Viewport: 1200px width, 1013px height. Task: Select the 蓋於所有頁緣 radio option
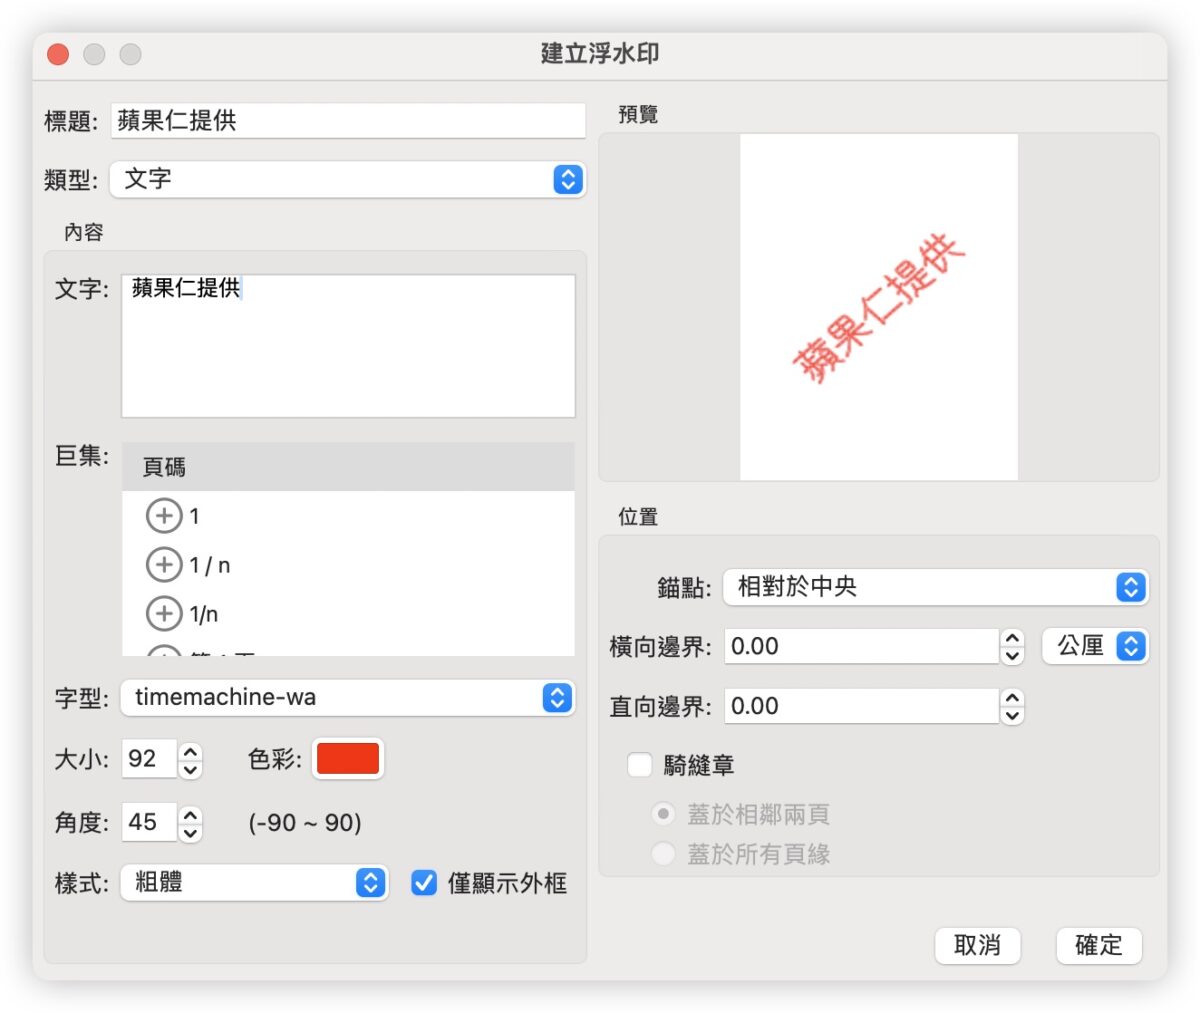[x=662, y=854]
